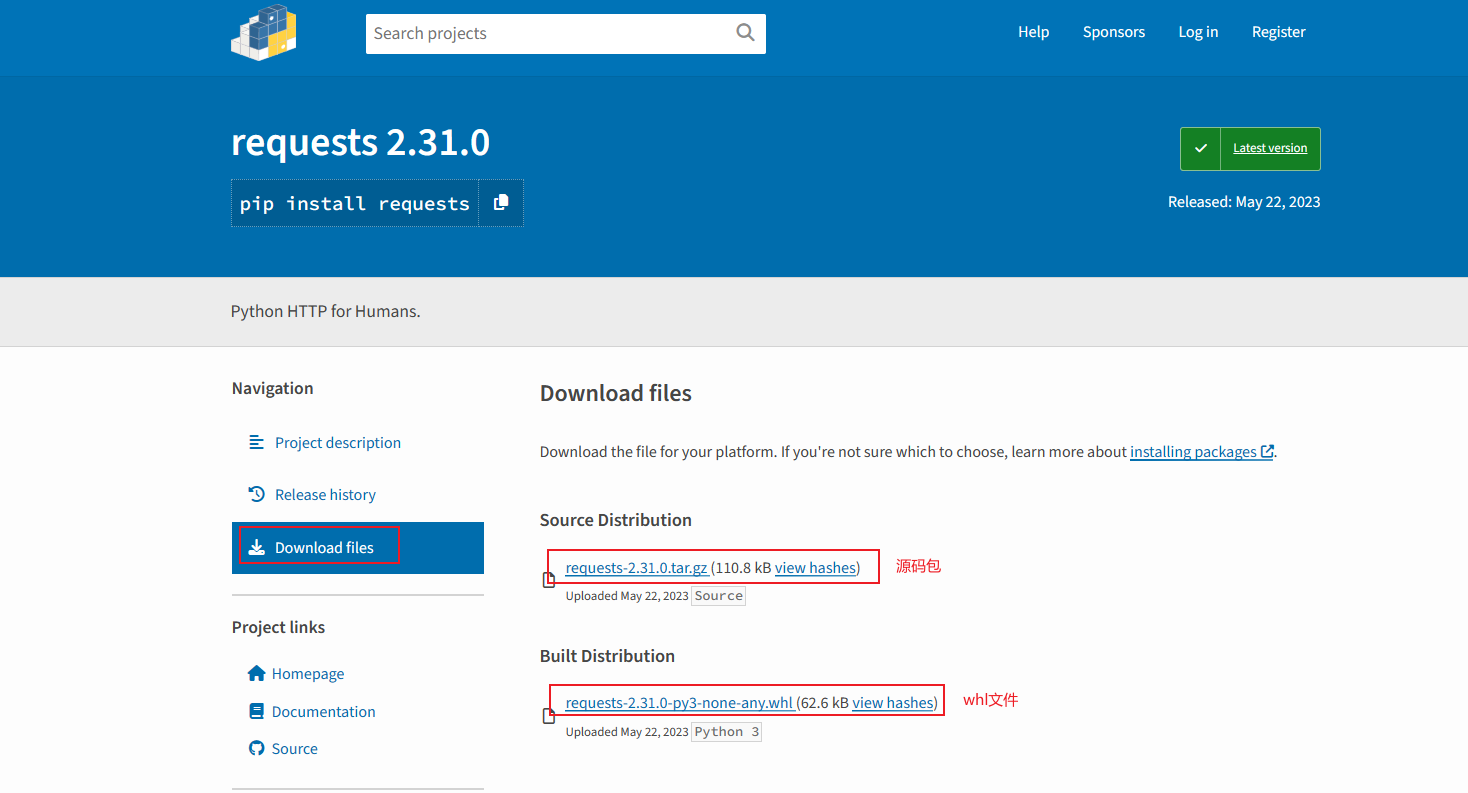Viewport: 1468px width, 793px height.
Task: Click the Python 3 tag label
Action: click(727, 732)
